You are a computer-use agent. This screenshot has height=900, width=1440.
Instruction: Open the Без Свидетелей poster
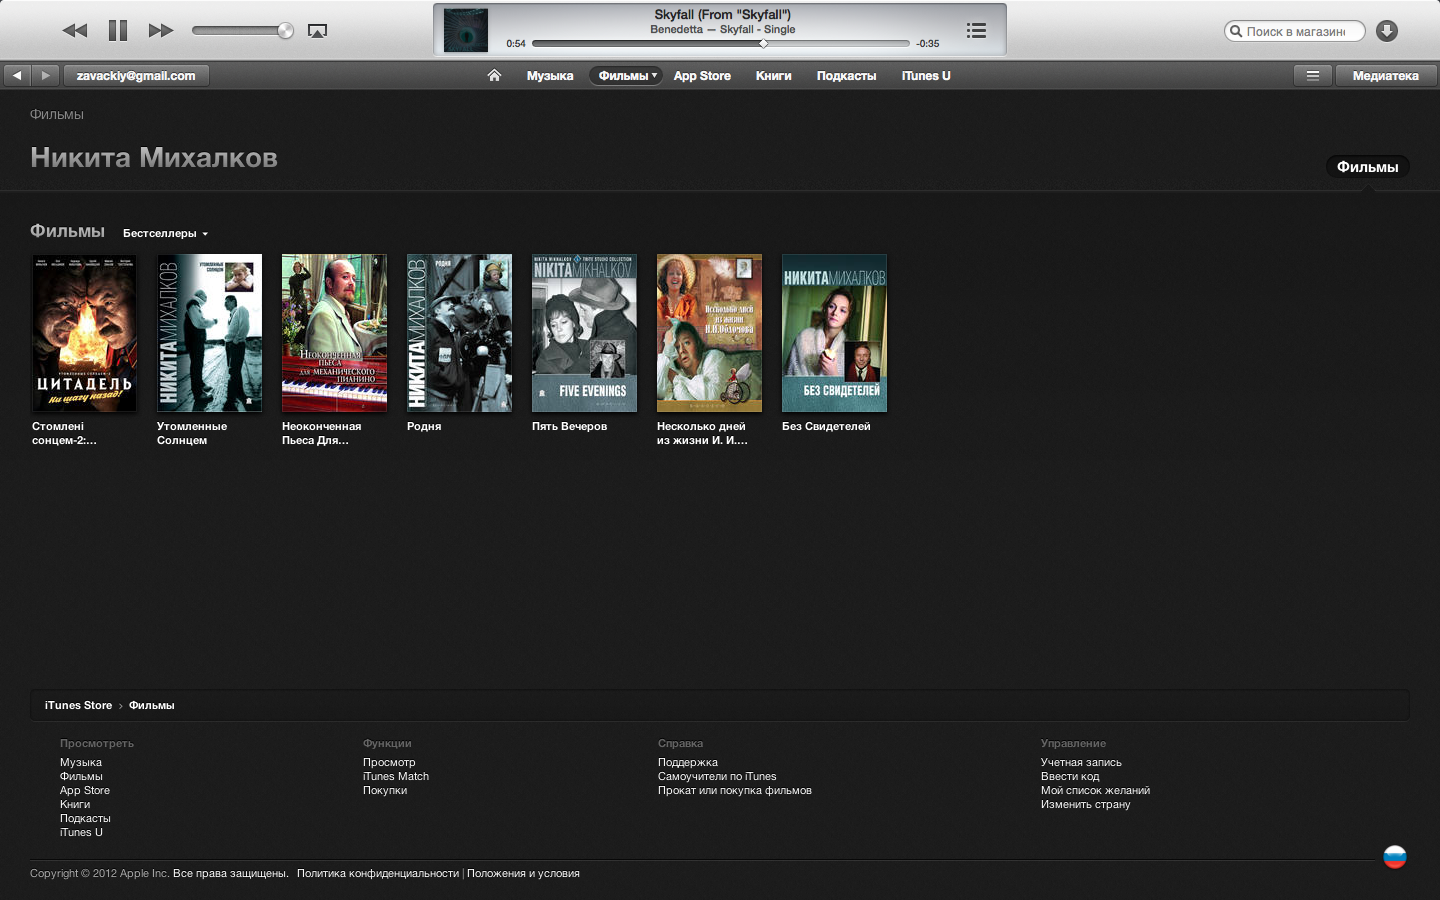[834, 333]
